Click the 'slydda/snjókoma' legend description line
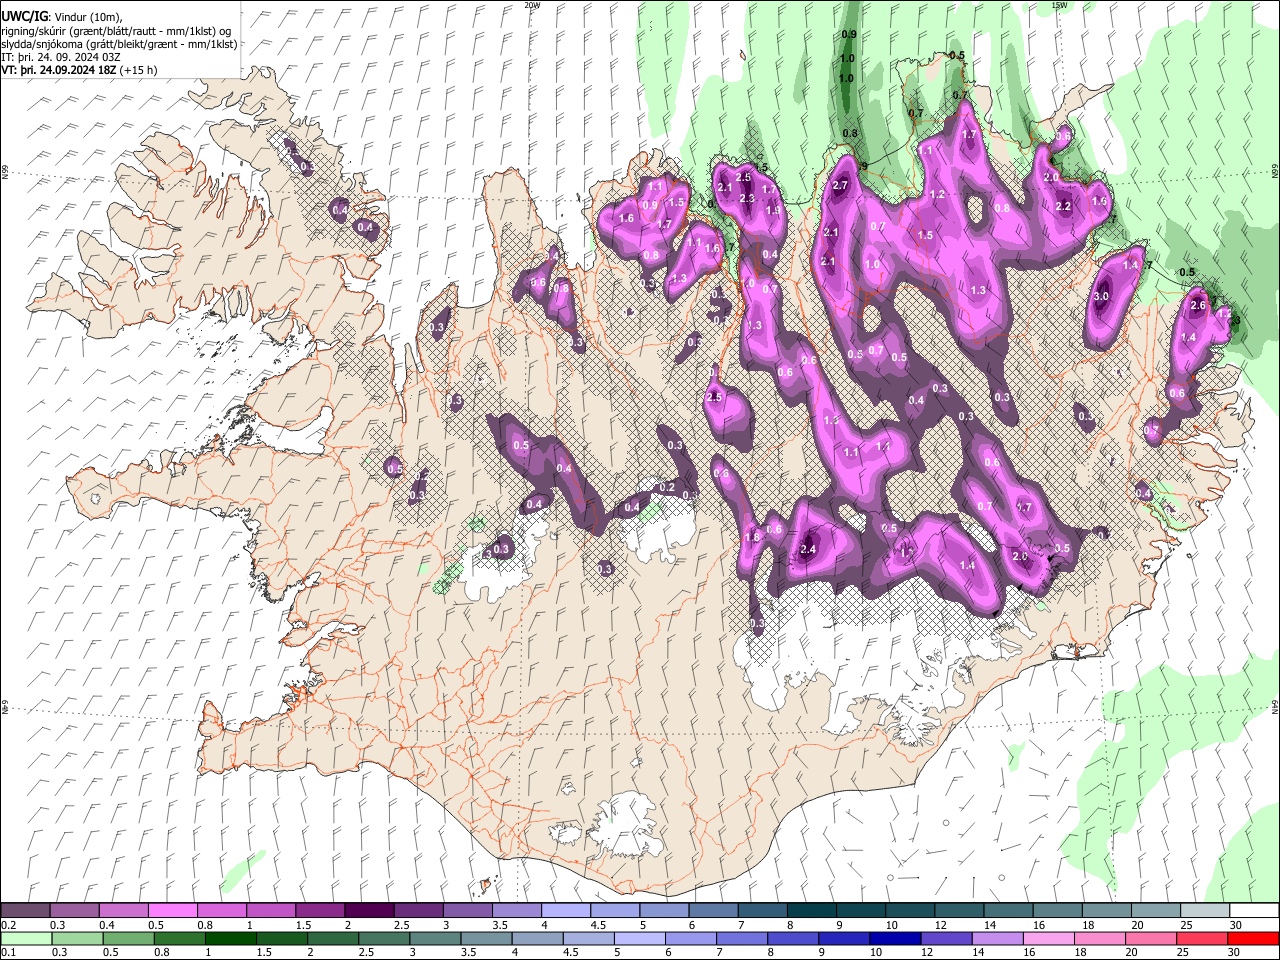1280x960 pixels. pos(119,44)
